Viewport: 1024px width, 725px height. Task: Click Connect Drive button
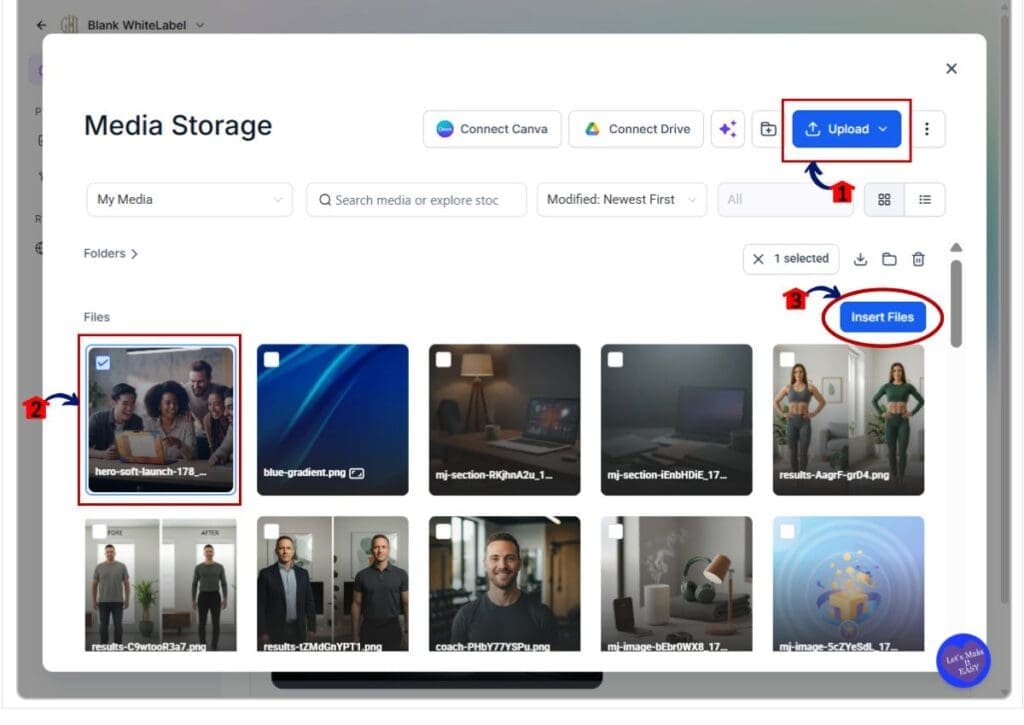coord(636,129)
